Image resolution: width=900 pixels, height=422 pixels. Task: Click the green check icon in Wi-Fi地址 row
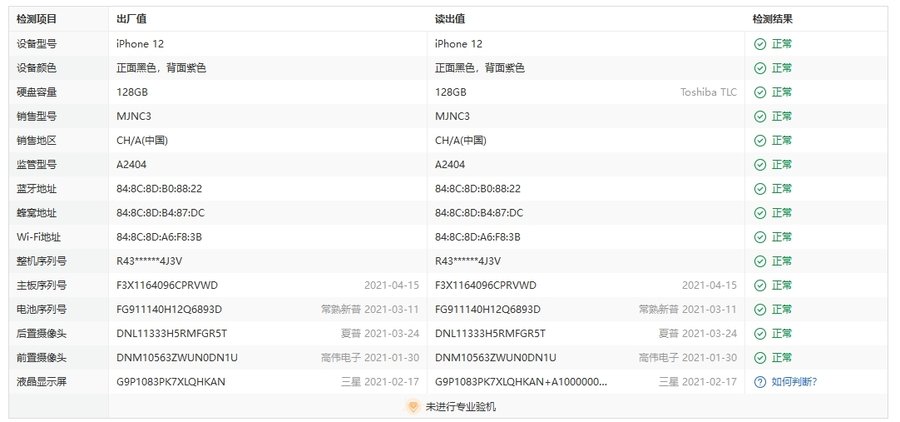point(760,237)
